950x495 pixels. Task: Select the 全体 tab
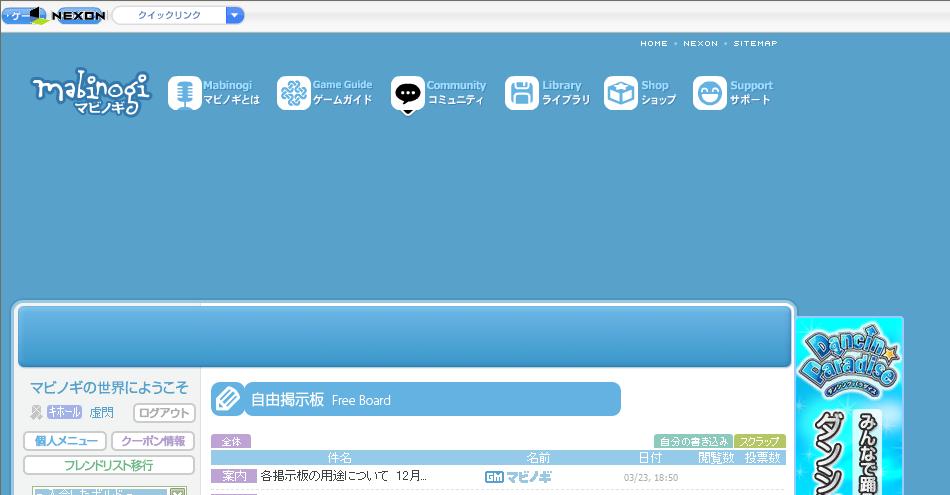click(x=231, y=442)
